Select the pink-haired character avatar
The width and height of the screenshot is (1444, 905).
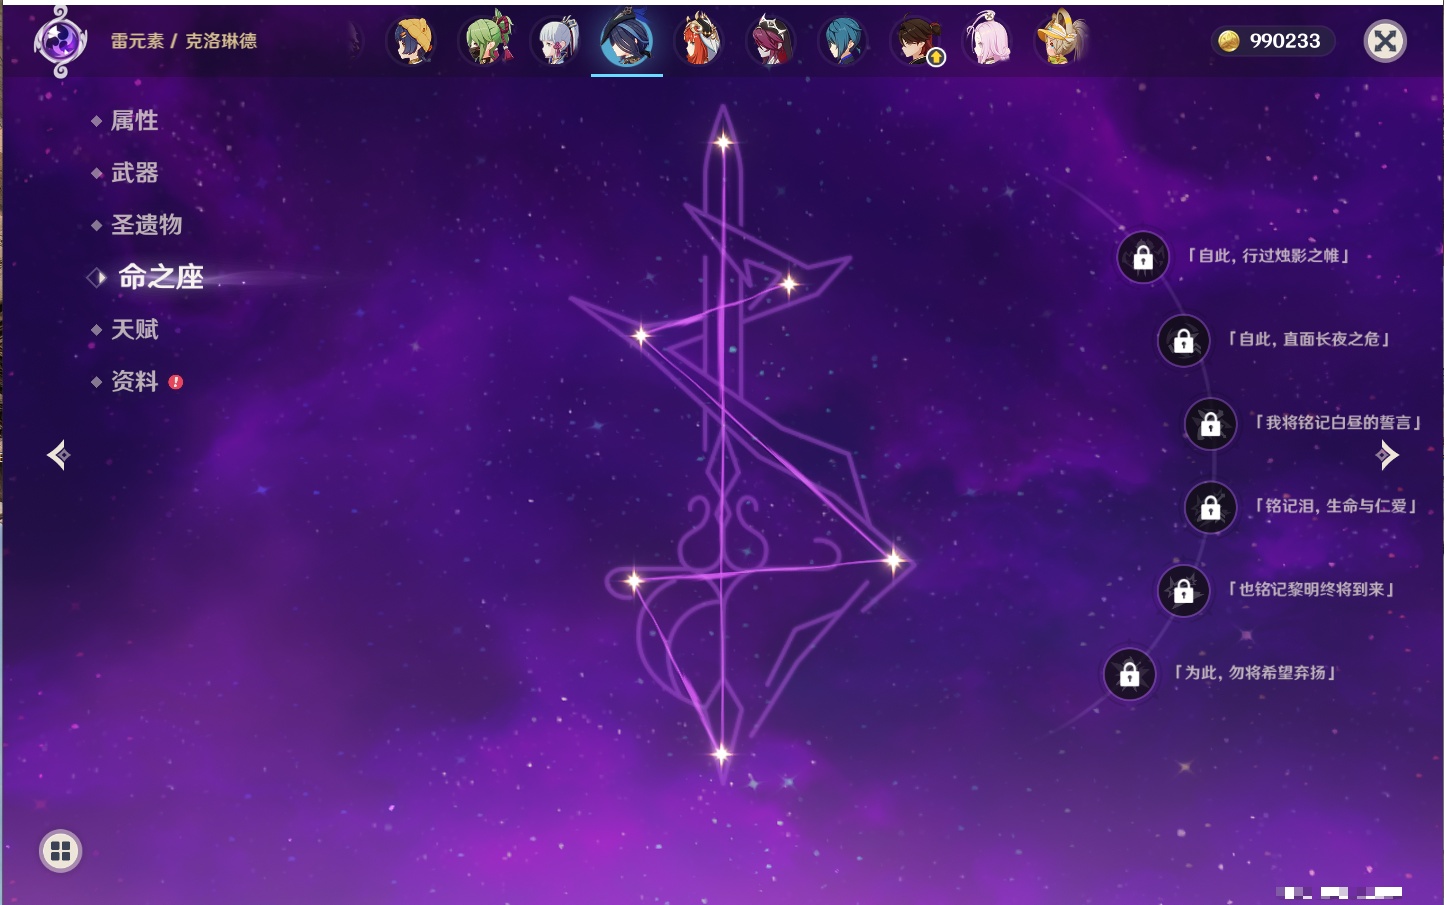coord(987,40)
